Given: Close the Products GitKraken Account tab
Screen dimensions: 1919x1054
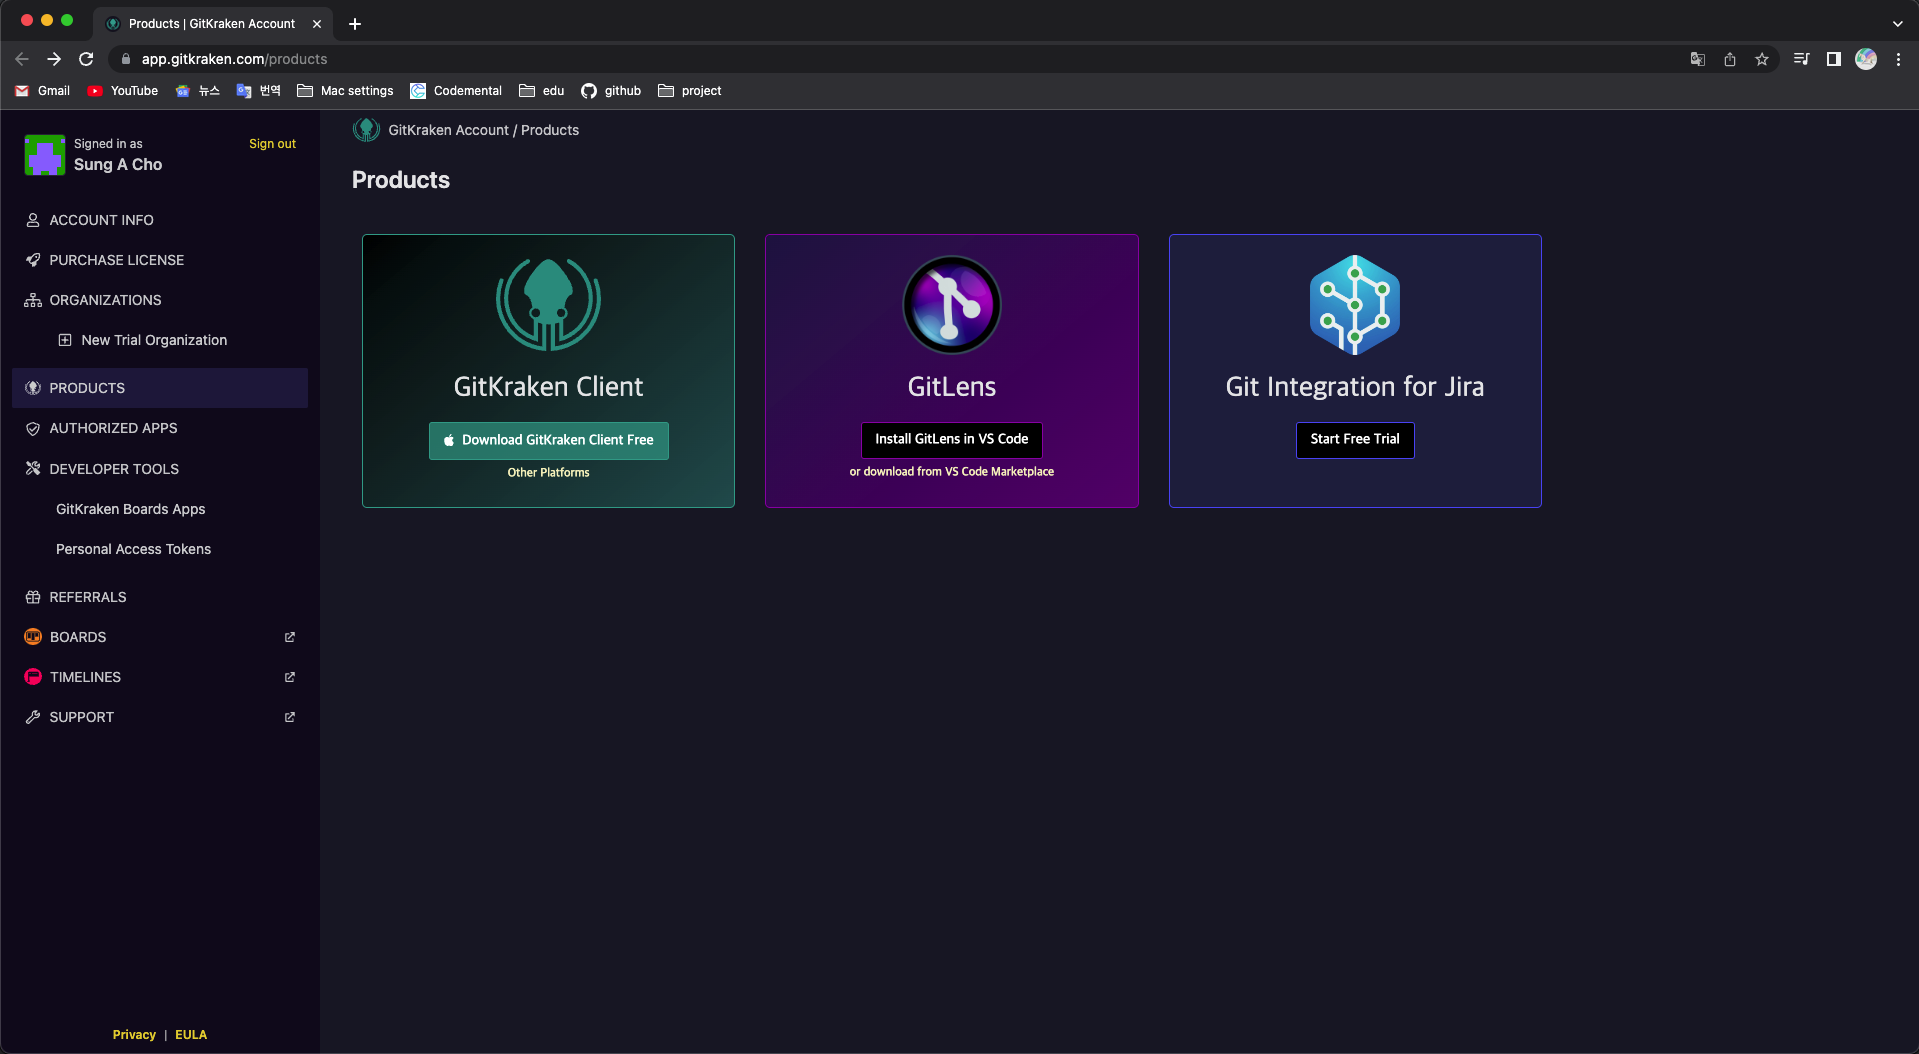Looking at the screenshot, I should point(317,24).
